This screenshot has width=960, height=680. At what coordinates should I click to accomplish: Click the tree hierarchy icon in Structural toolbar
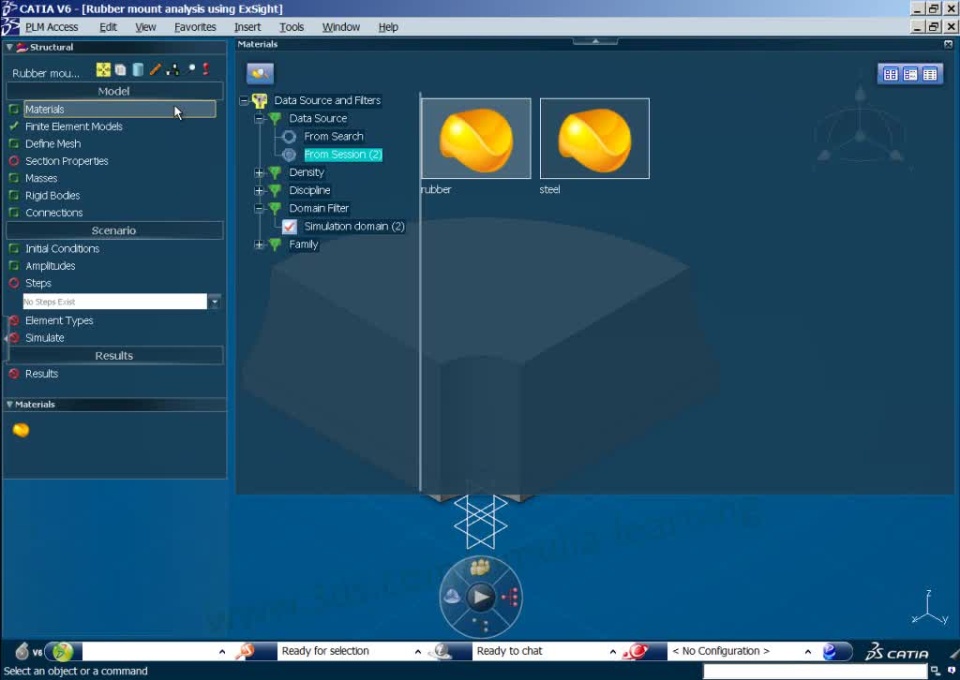pyautogui.click(x=173, y=70)
